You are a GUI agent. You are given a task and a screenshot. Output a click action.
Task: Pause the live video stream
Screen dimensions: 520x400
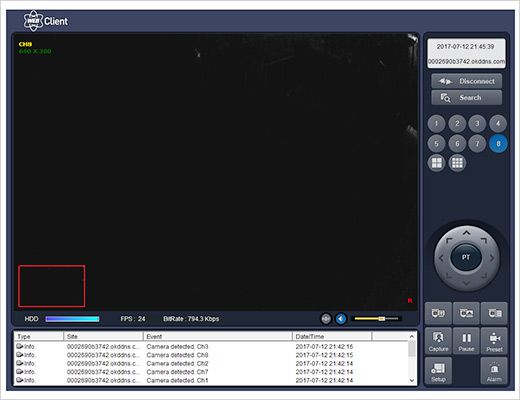pyautogui.click(x=466, y=341)
